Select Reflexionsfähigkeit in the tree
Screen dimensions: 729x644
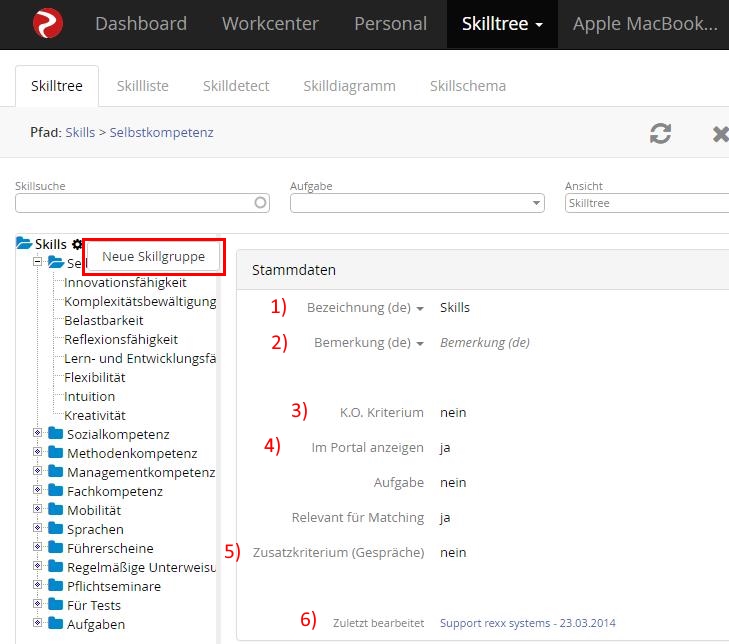coord(121,339)
